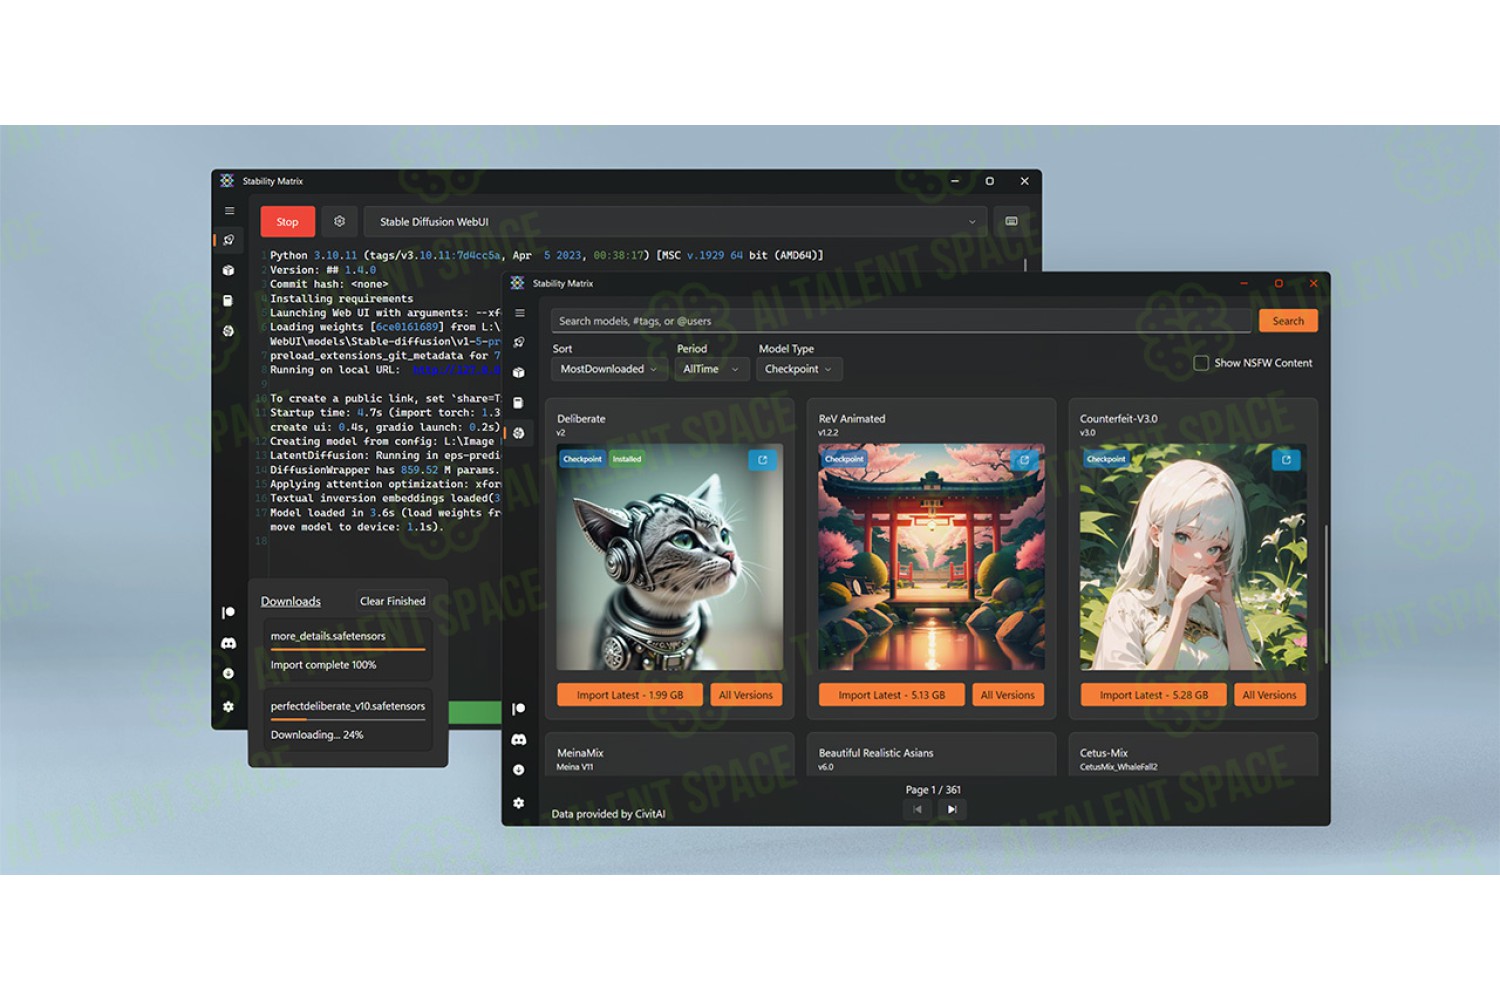This screenshot has height=1000, width=1500.
Task: Click Import Latest - 5.13 GB for ReV Animated
Action: coord(891,695)
